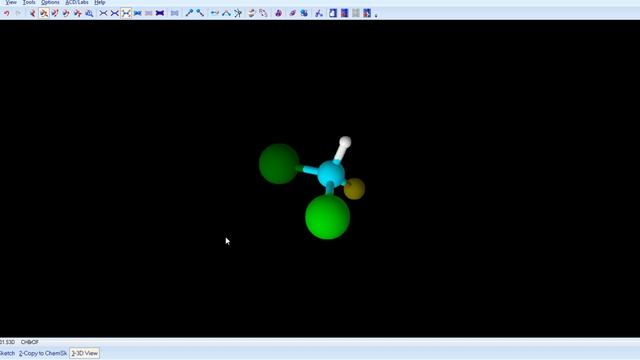Viewport: 640px width, 360px height.
Task: Click the white page background icon
Action: pos(333,13)
